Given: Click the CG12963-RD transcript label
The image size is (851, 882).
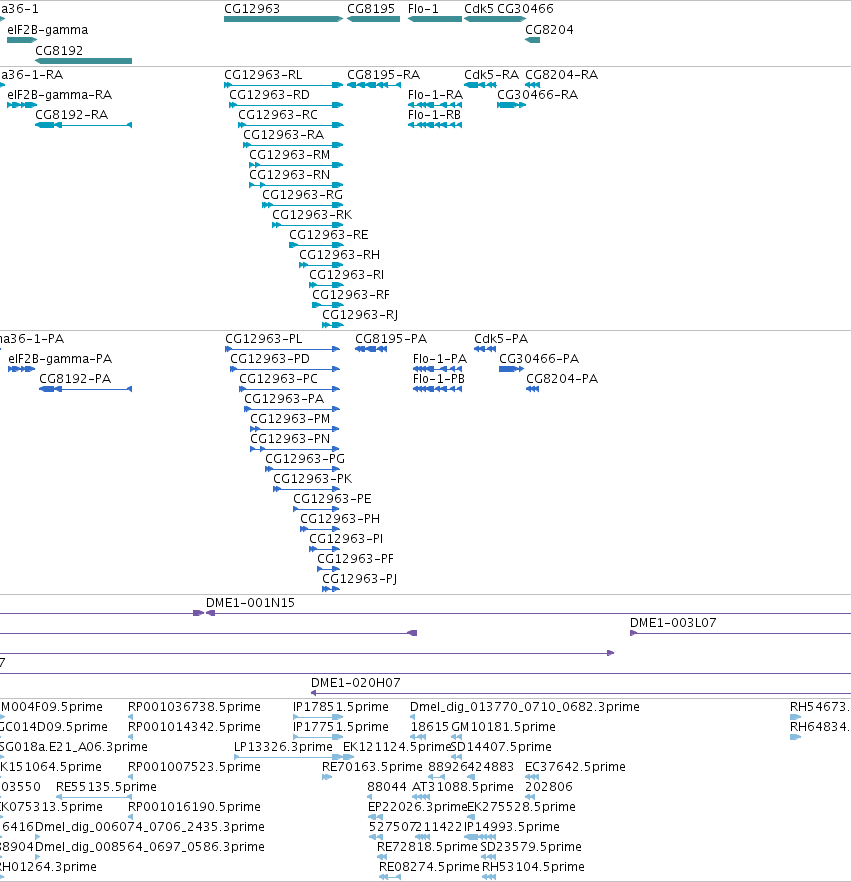Looking at the screenshot, I should coord(269,94).
